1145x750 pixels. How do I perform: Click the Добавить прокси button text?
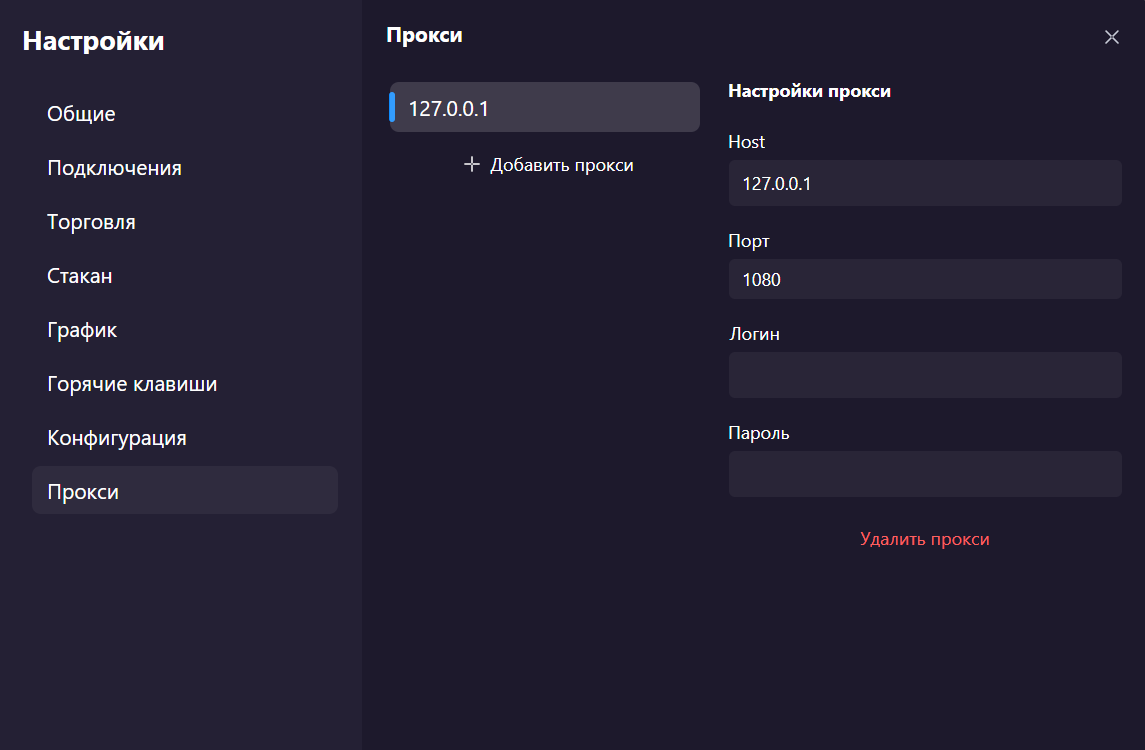pyautogui.click(x=562, y=165)
